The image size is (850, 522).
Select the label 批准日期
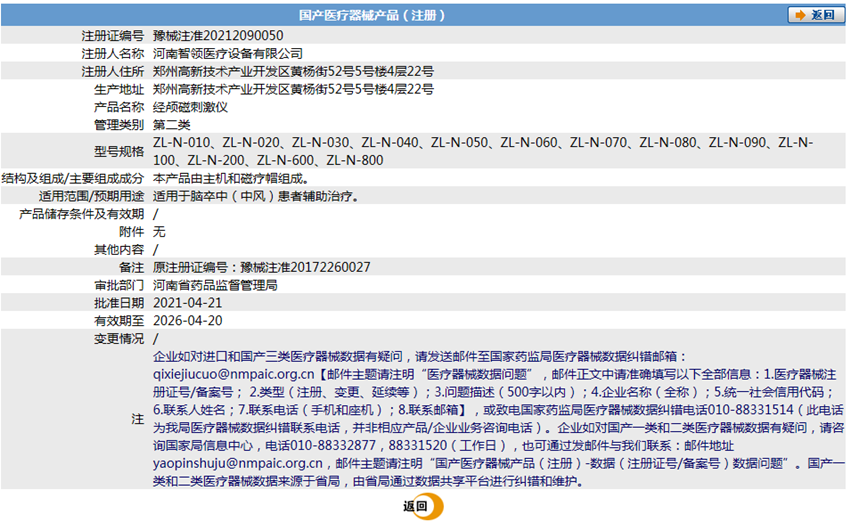point(119,303)
